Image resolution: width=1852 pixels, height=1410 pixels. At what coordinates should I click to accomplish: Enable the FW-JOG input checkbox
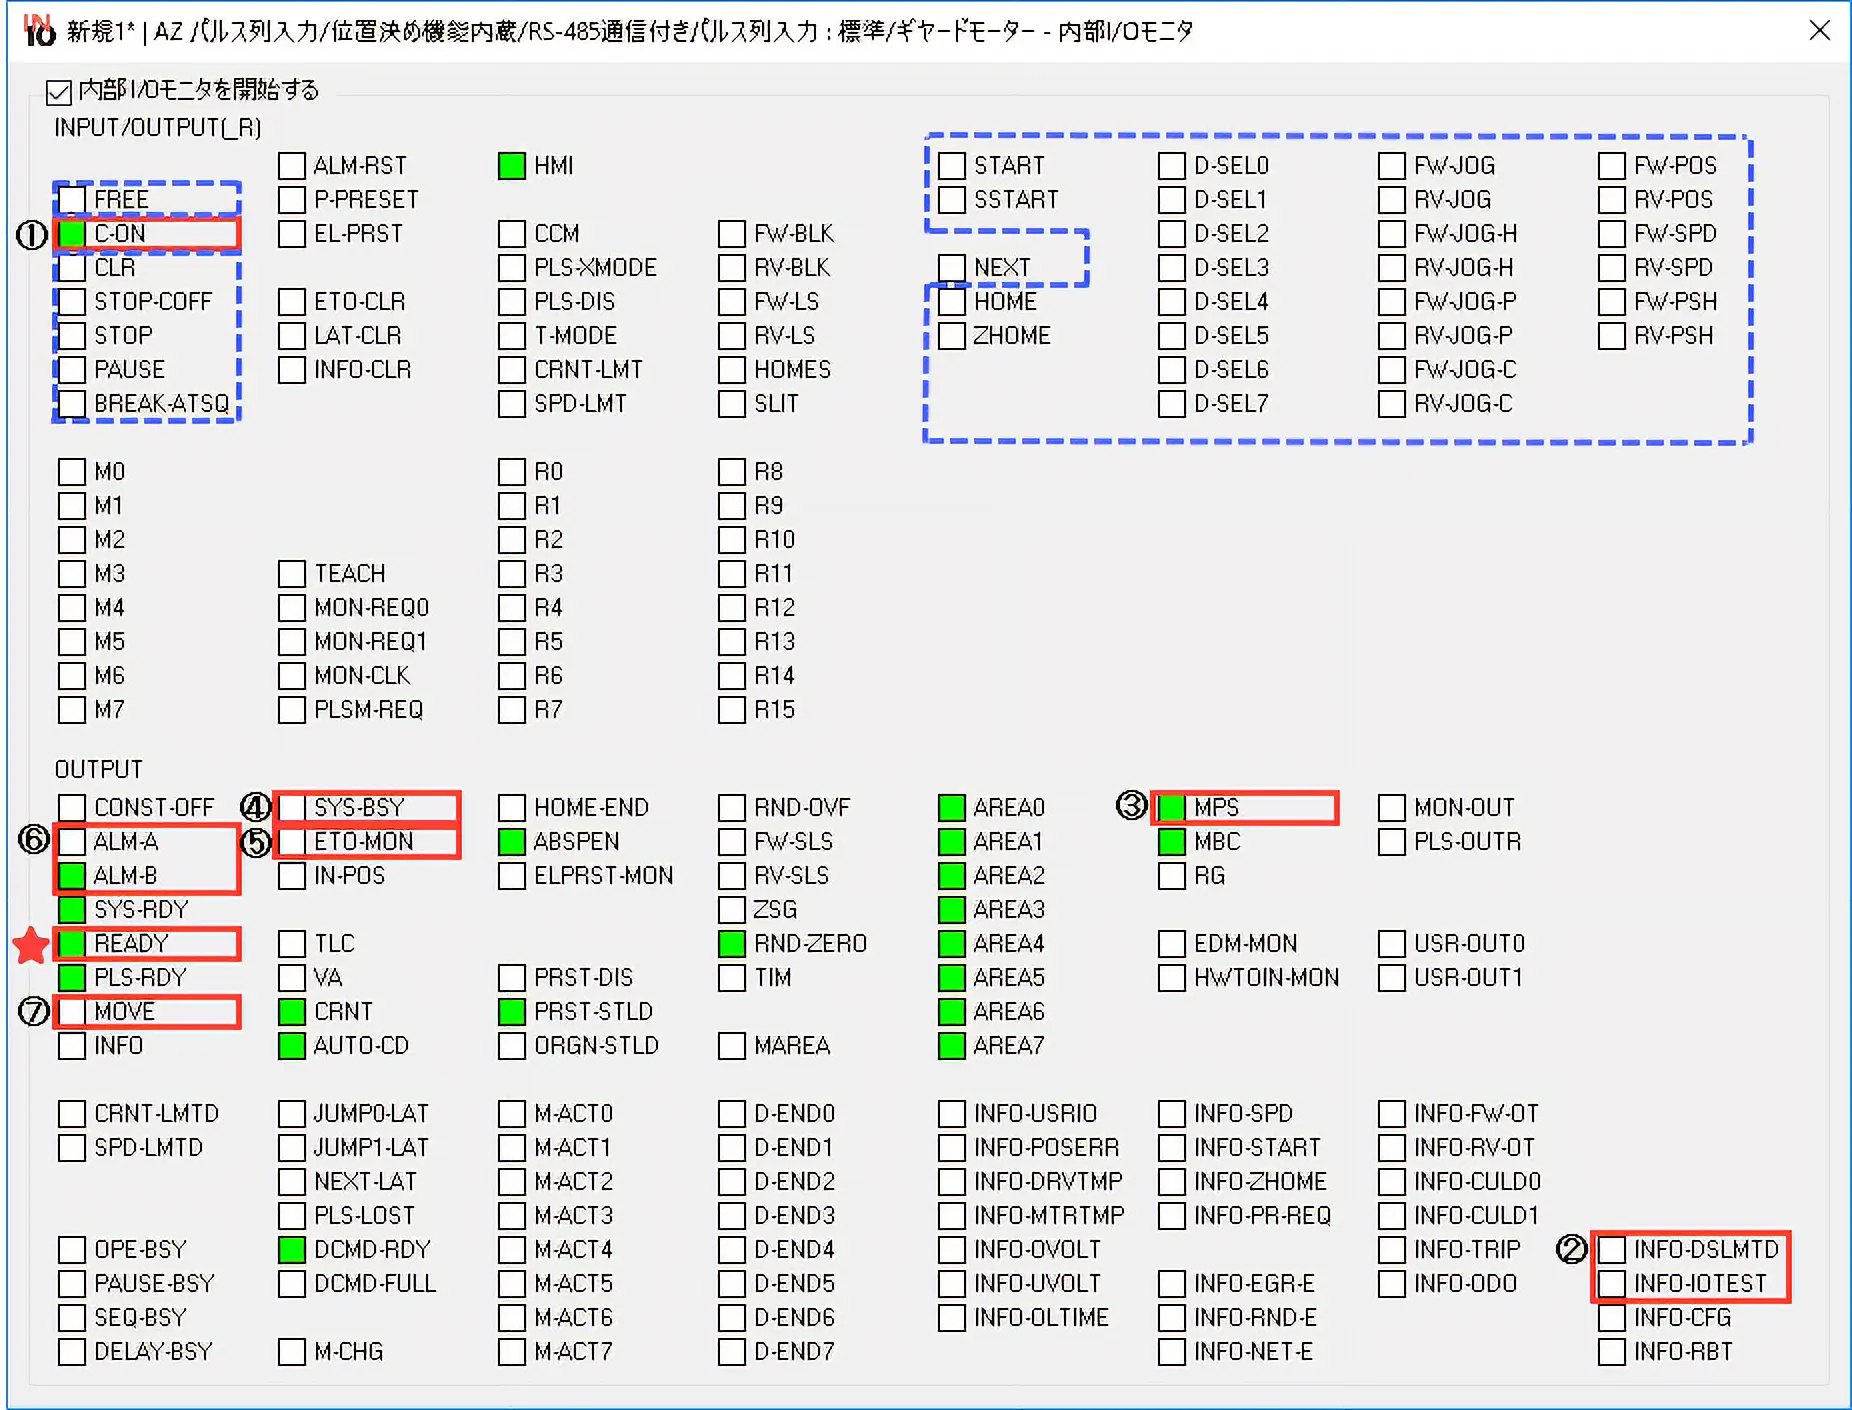click(1392, 165)
